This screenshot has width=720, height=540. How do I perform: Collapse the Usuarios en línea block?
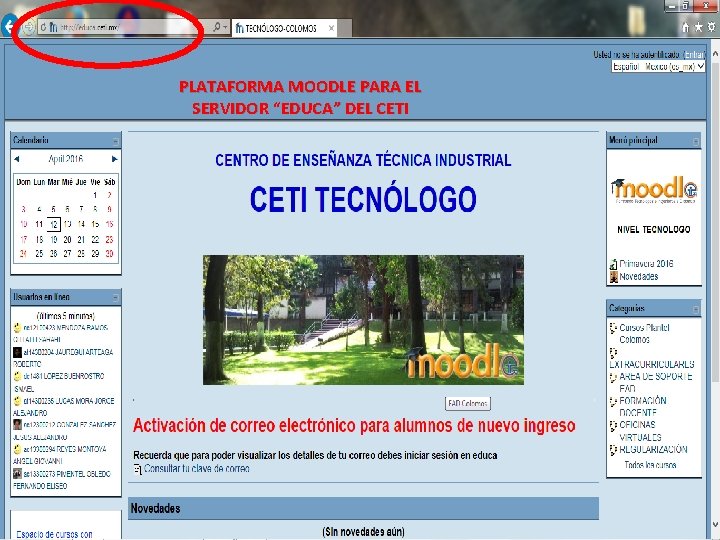click(x=115, y=298)
